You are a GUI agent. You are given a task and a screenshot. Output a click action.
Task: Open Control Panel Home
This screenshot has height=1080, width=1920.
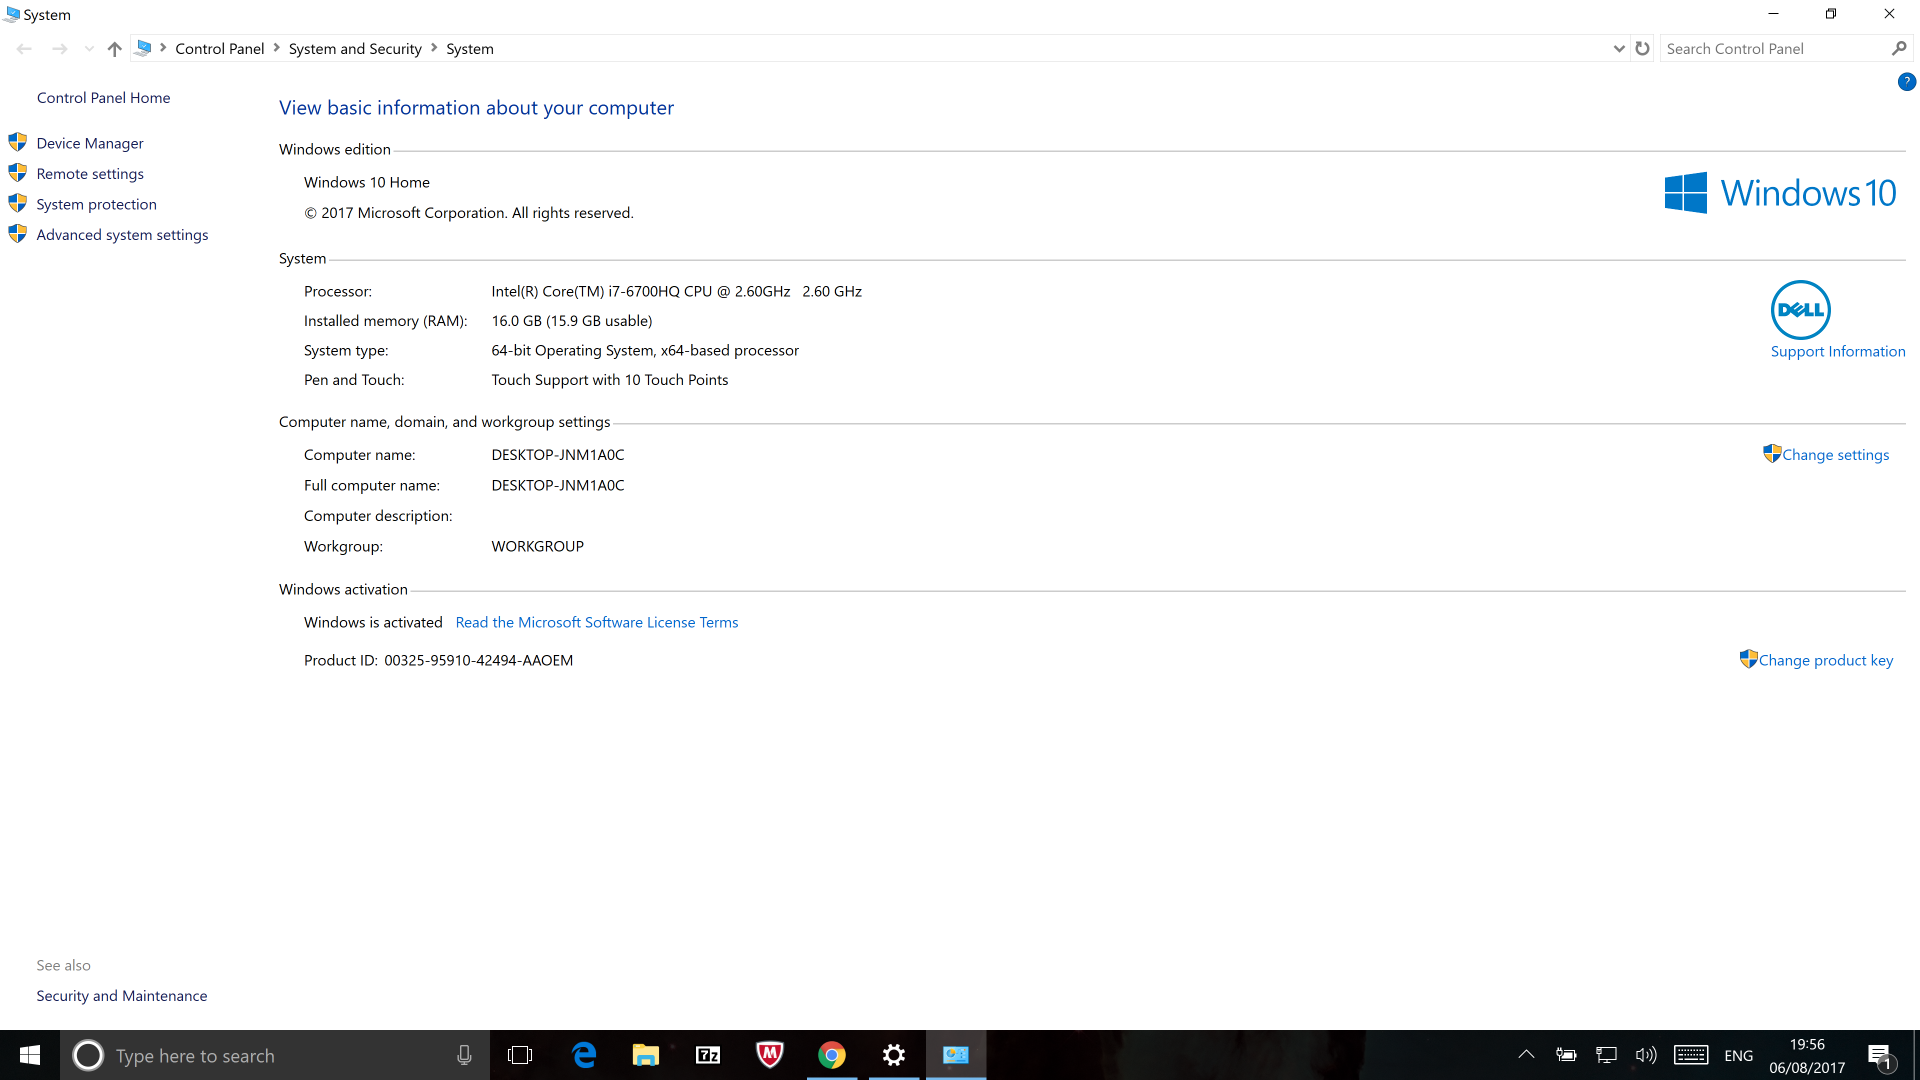coord(102,96)
